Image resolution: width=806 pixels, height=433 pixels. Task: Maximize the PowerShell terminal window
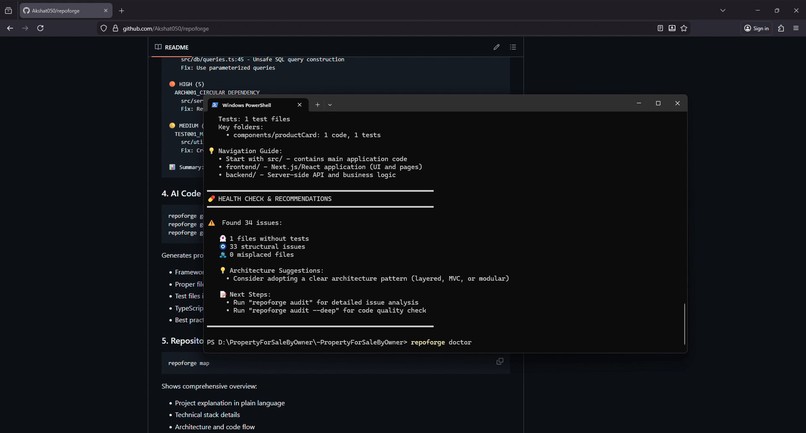(x=658, y=103)
